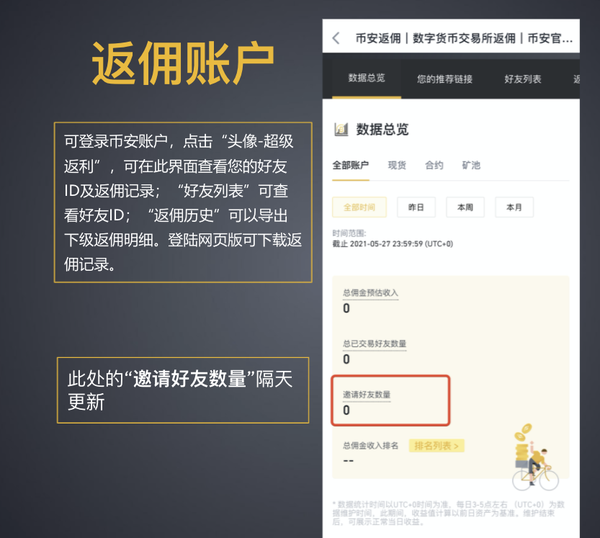Choose the 全部时间 time filter
Image resolution: width=600 pixels, height=538 pixels.
tap(359, 207)
